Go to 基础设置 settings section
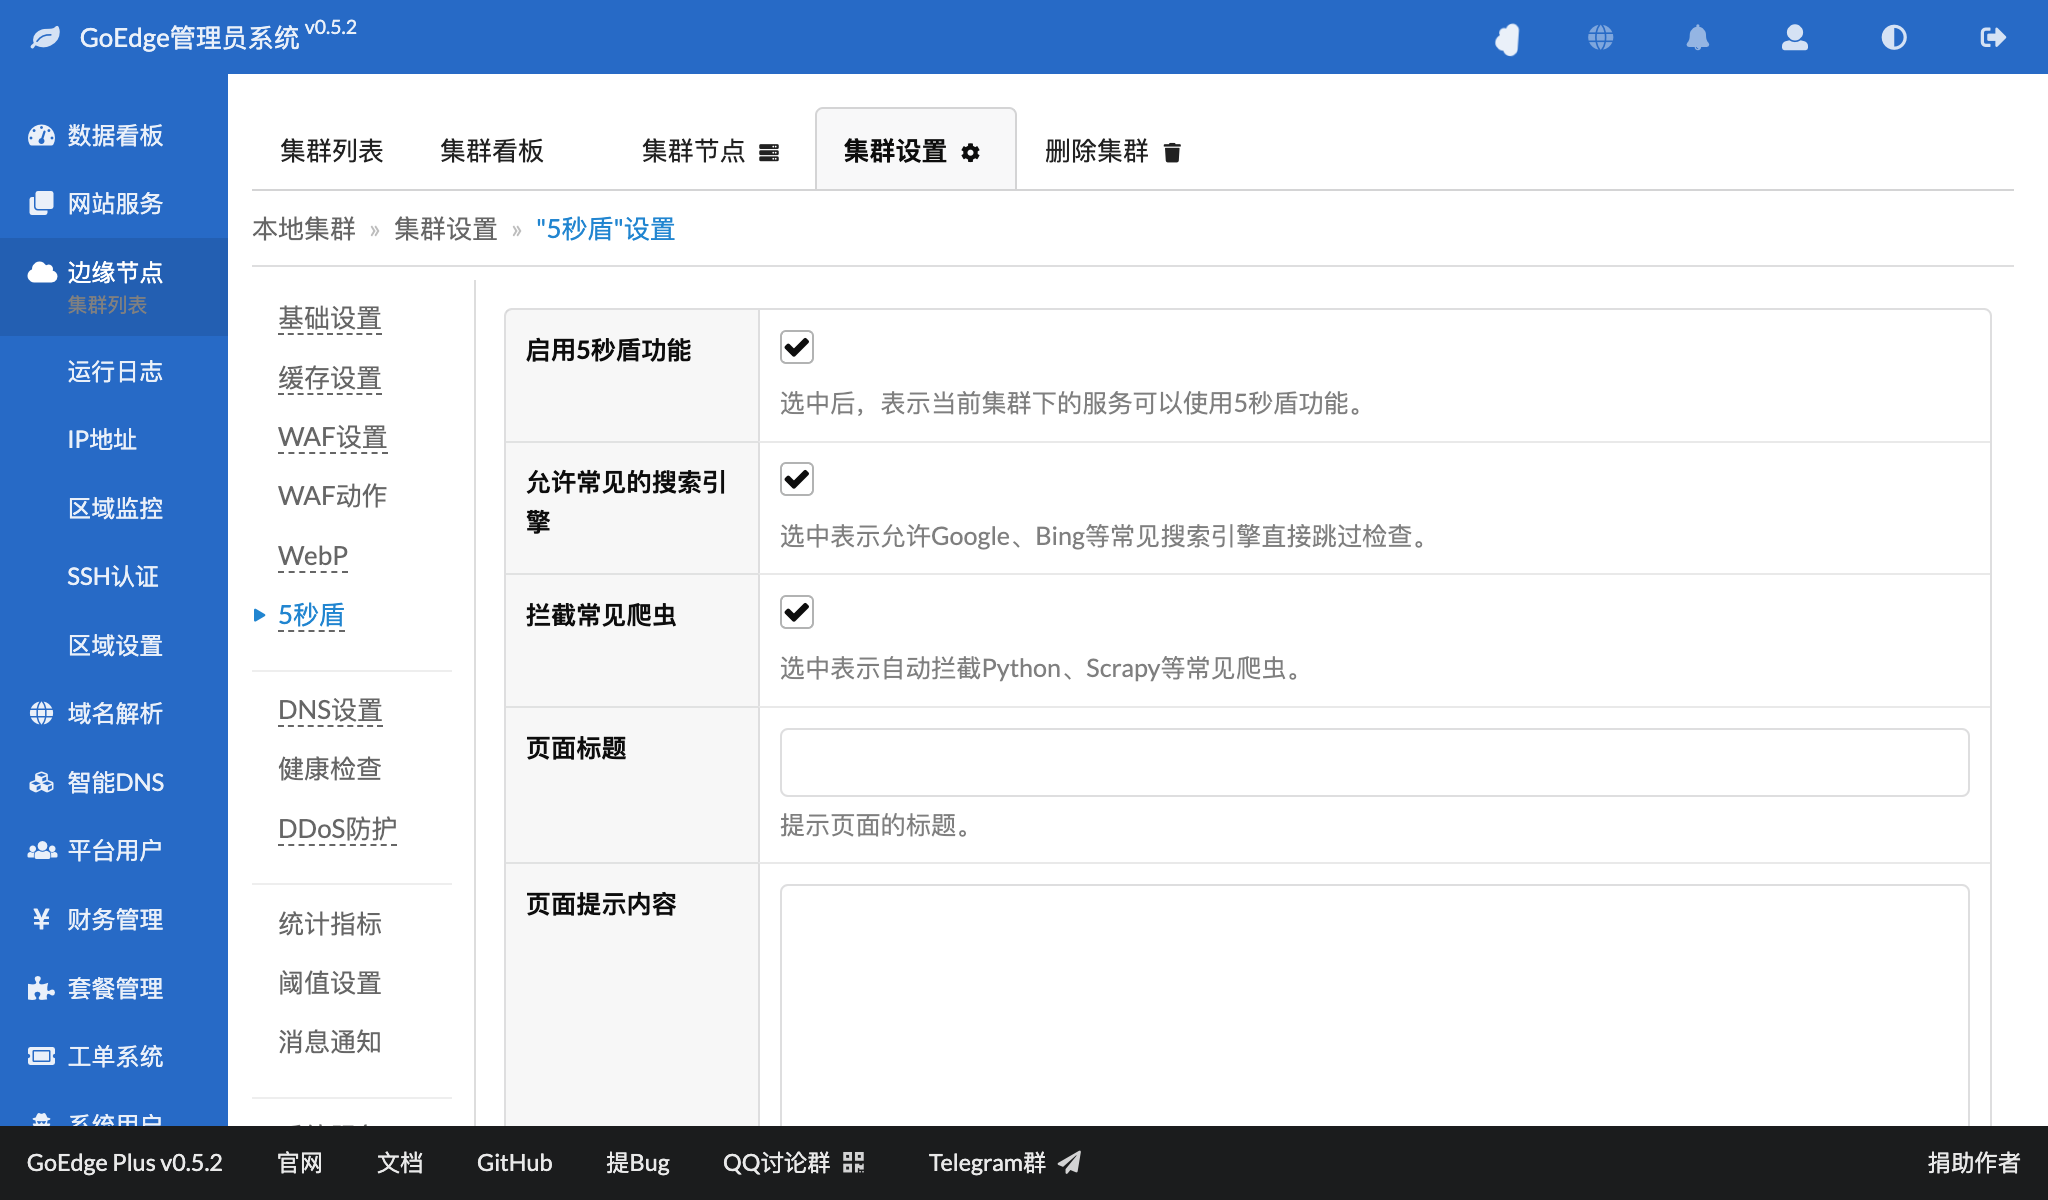 pyautogui.click(x=330, y=318)
